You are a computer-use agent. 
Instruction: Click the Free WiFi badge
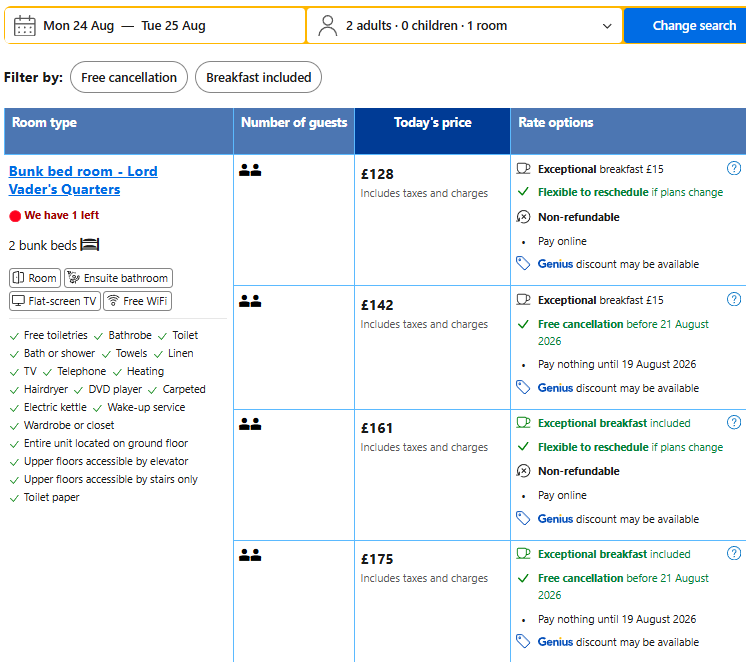click(137, 301)
